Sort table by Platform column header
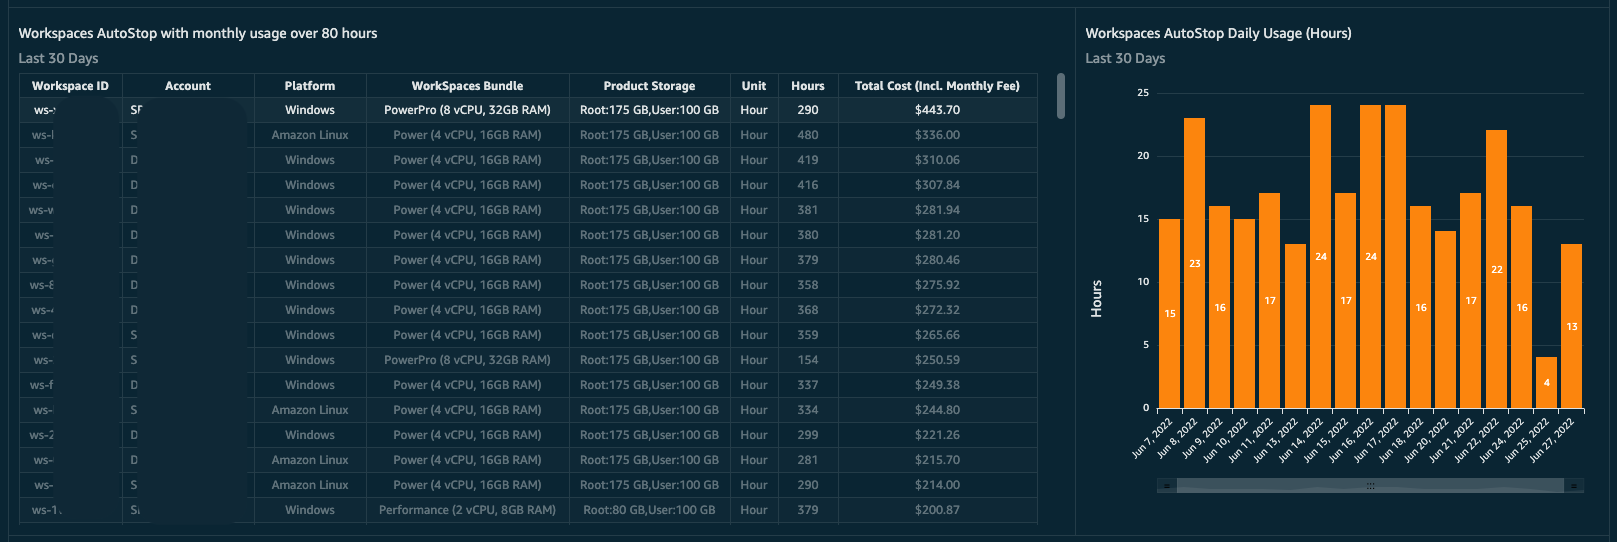The height and width of the screenshot is (542, 1617). tap(310, 86)
